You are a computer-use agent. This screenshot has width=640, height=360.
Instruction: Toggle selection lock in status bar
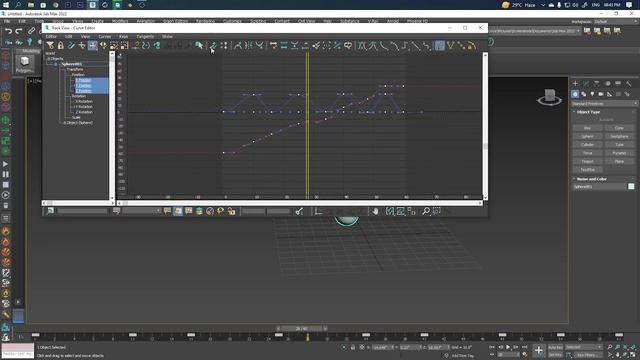[x=353, y=347]
